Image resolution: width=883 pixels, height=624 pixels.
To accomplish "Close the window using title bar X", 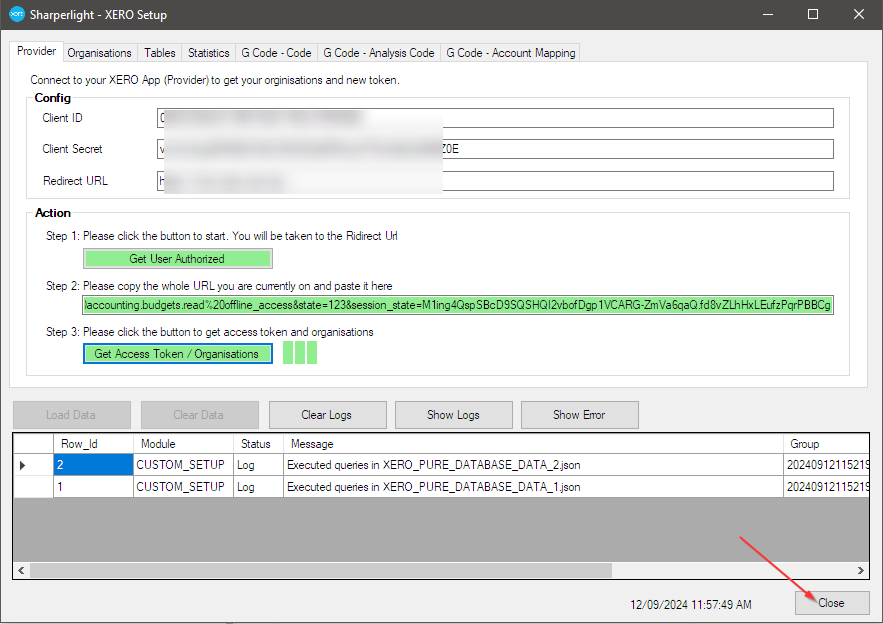I will 858,14.
